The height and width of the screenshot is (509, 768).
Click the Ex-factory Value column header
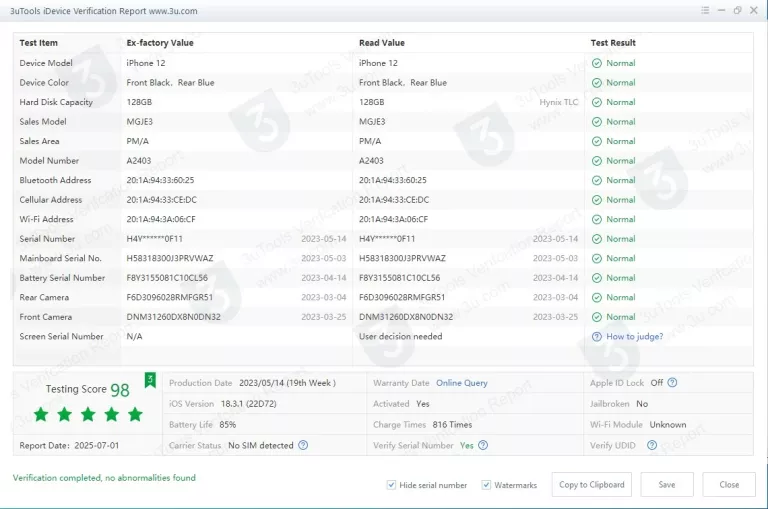[x=160, y=43]
